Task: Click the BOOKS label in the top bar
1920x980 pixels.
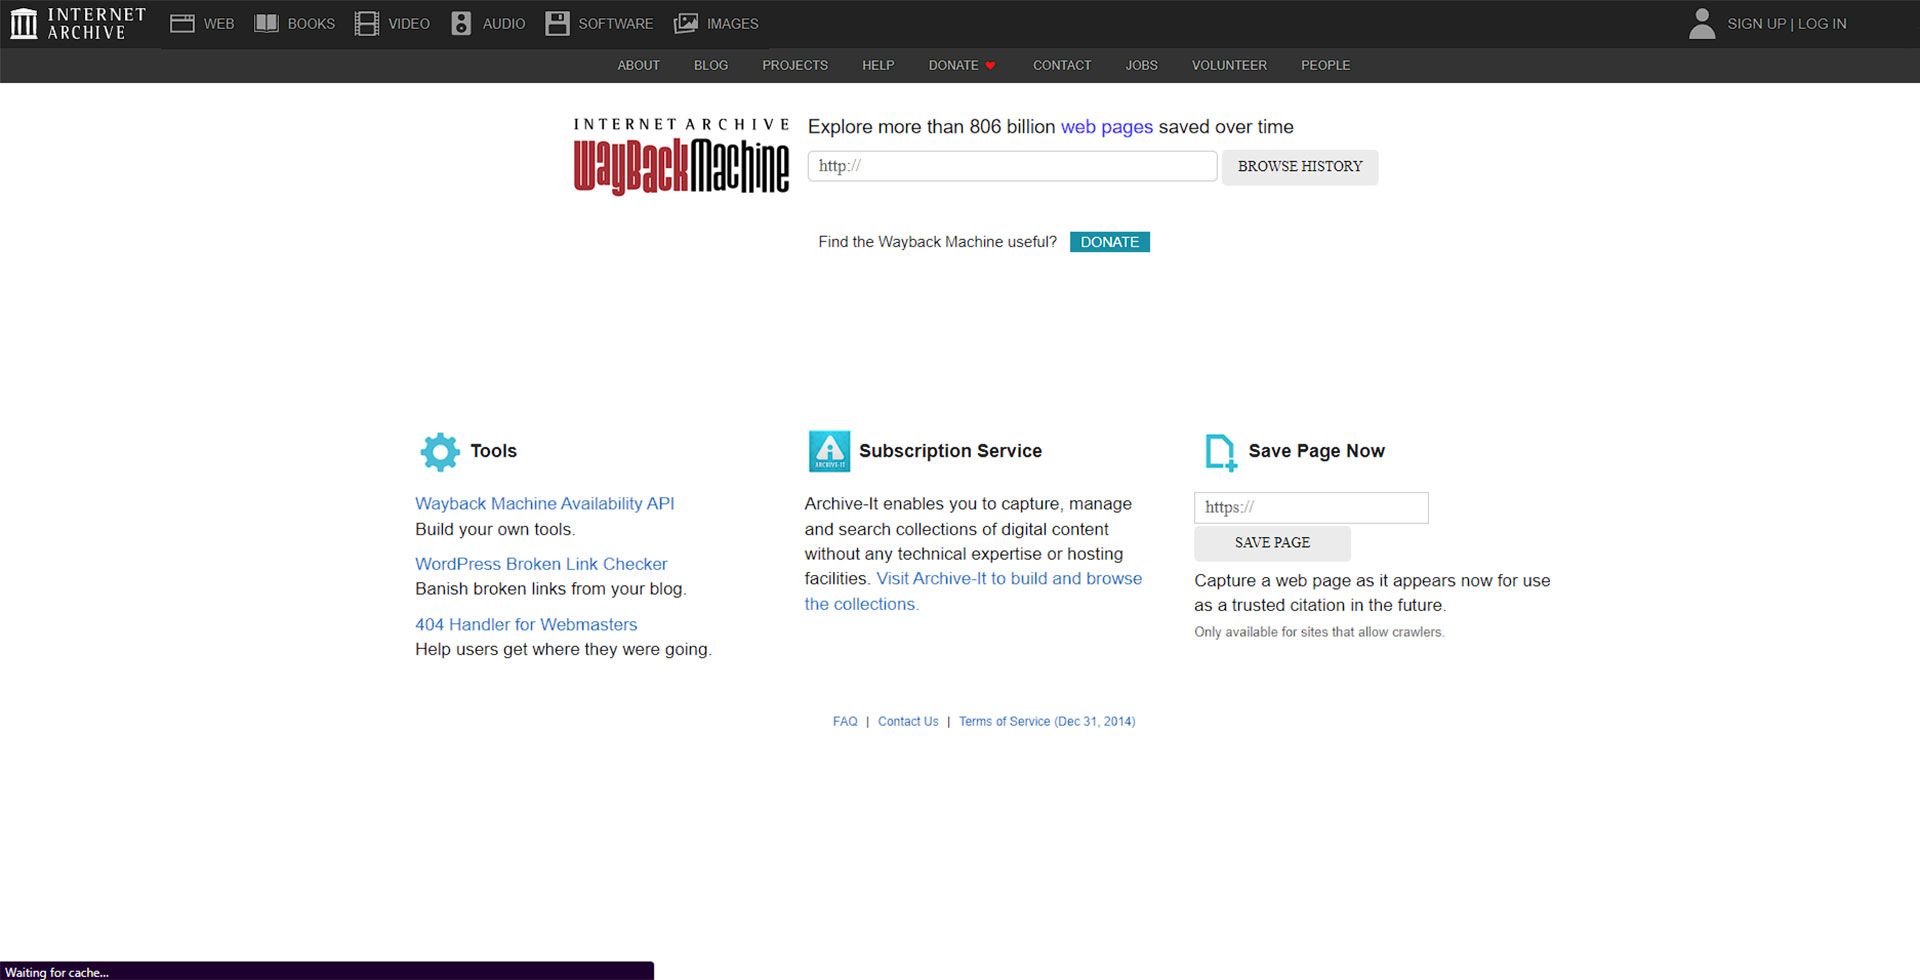Action: pos(311,23)
